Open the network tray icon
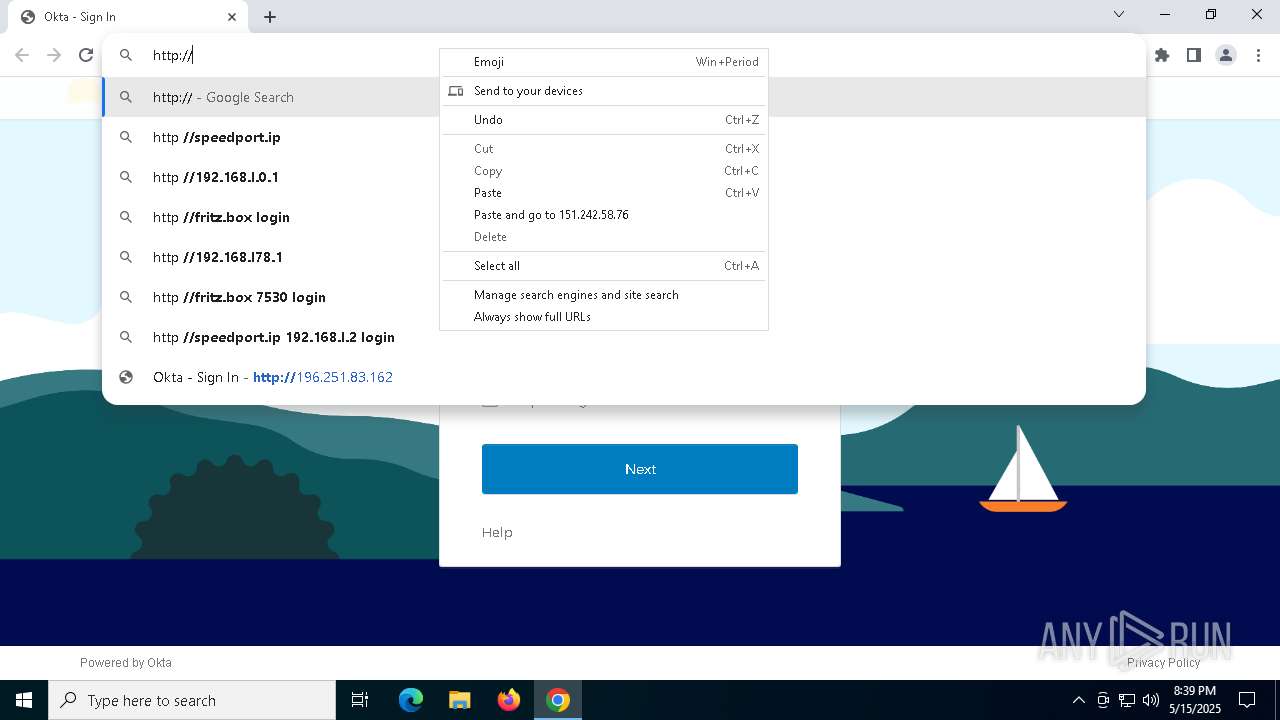This screenshot has height=720, width=1280. (x=1127, y=700)
